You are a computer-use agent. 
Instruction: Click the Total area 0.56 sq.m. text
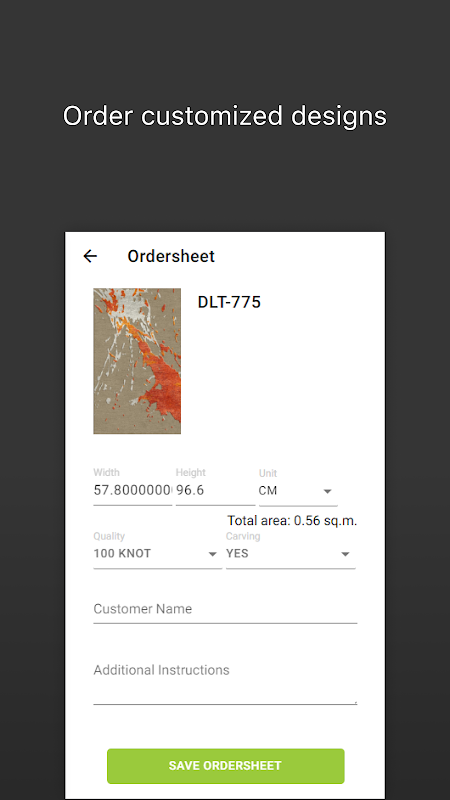pyautogui.click(x=292, y=521)
